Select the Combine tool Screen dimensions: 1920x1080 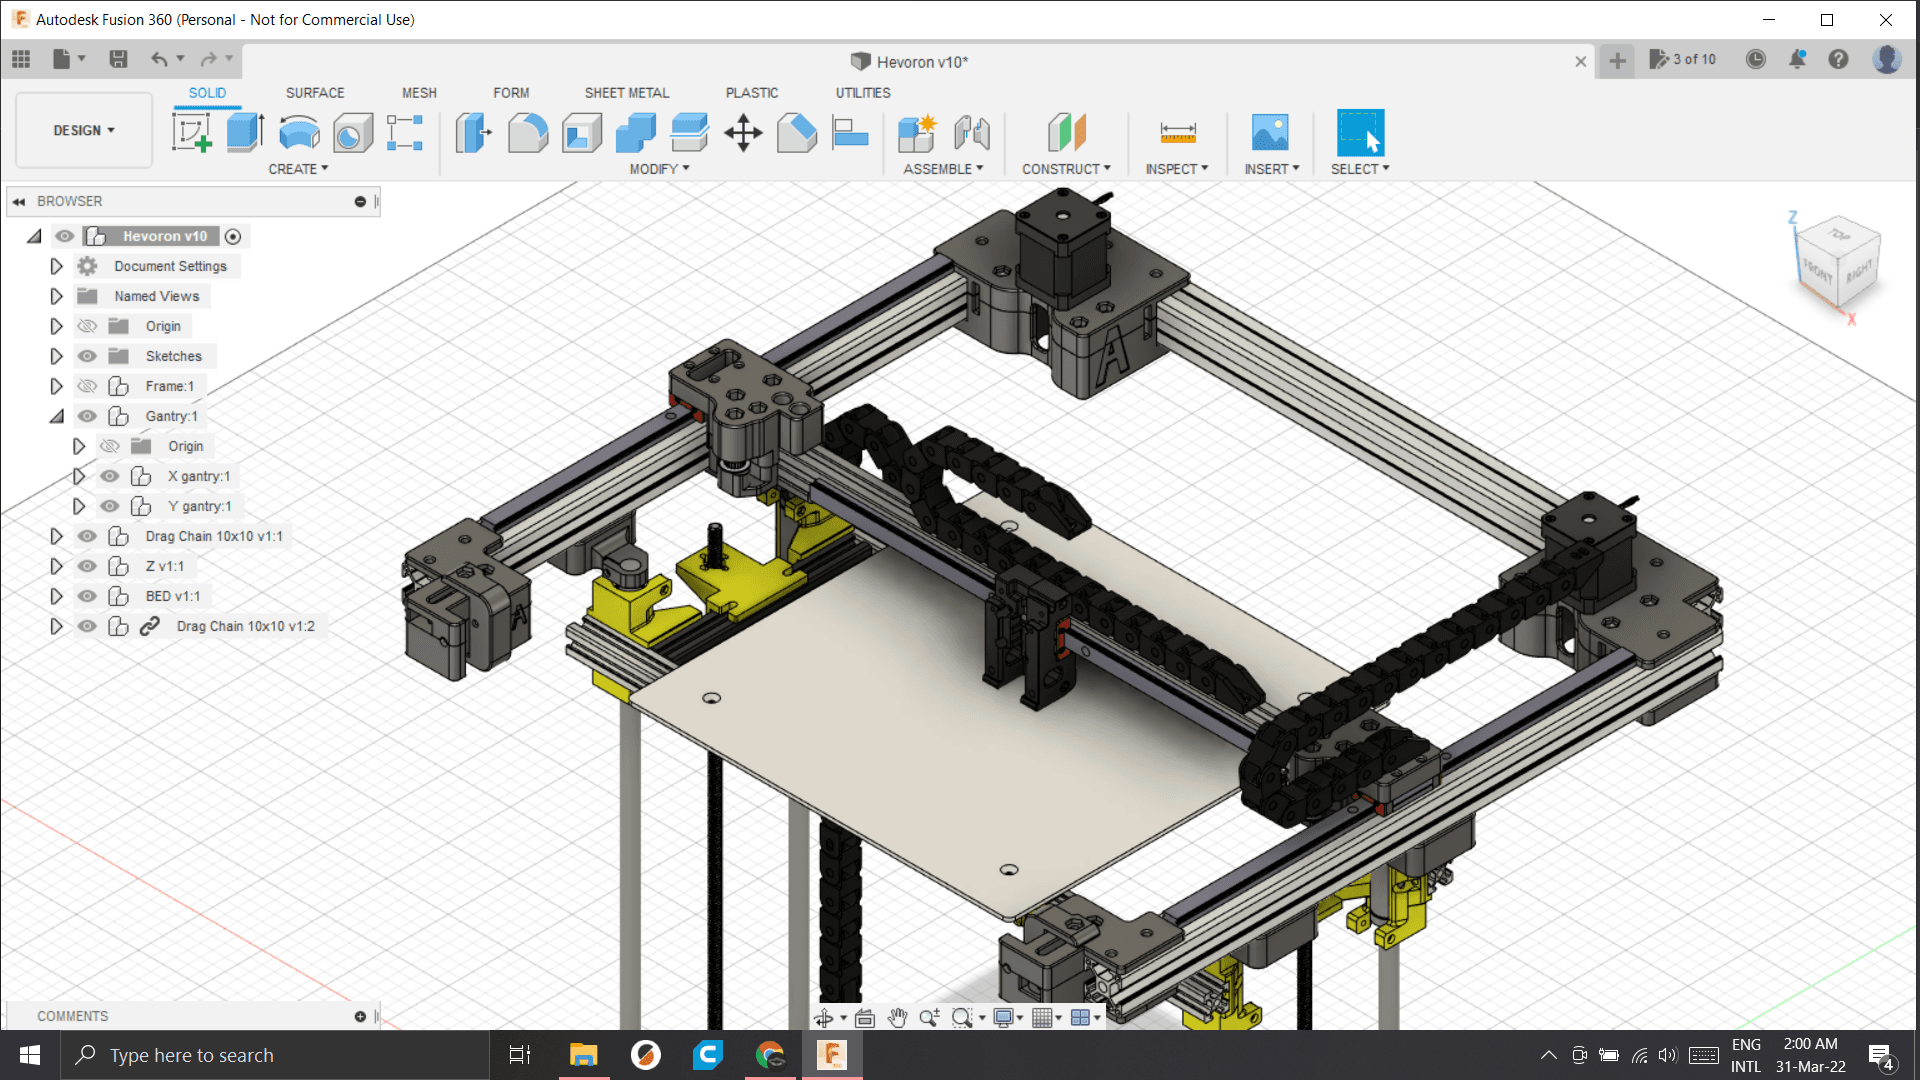tap(636, 132)
